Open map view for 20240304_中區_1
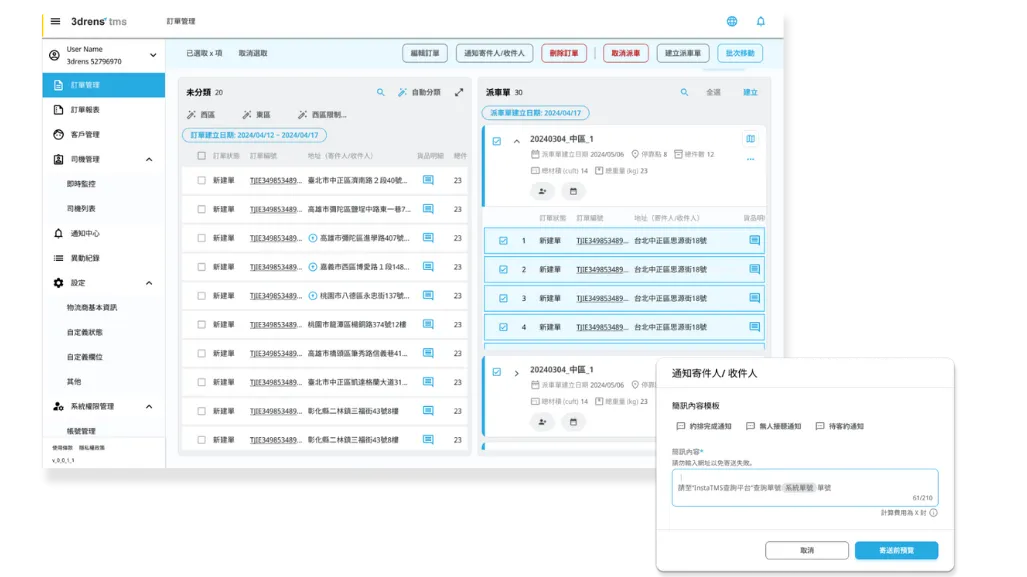The image size is (1027, 577). (x=751, y=139)
